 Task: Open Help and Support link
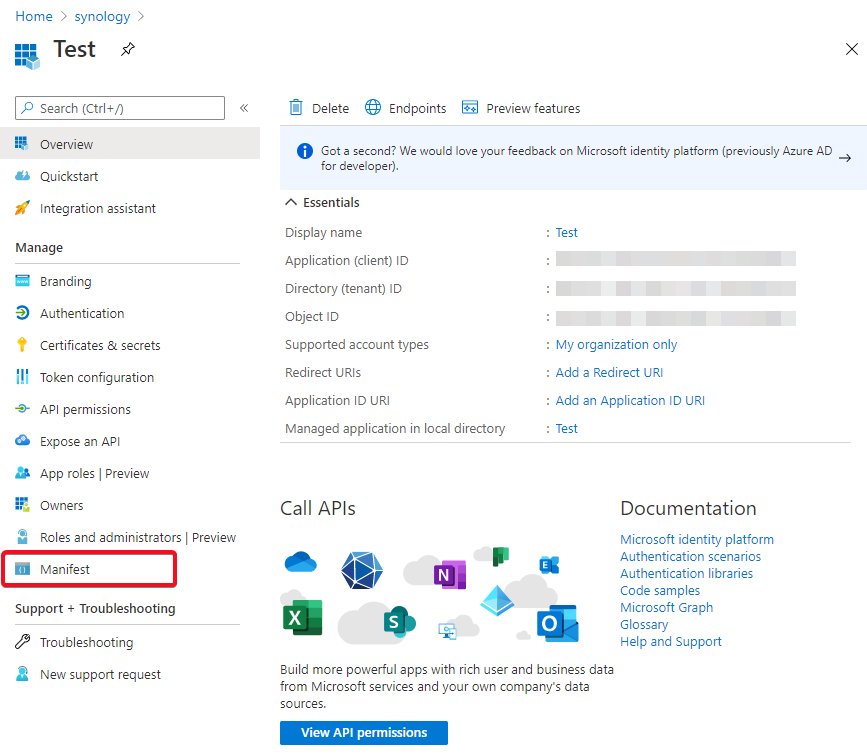[671, 642]
